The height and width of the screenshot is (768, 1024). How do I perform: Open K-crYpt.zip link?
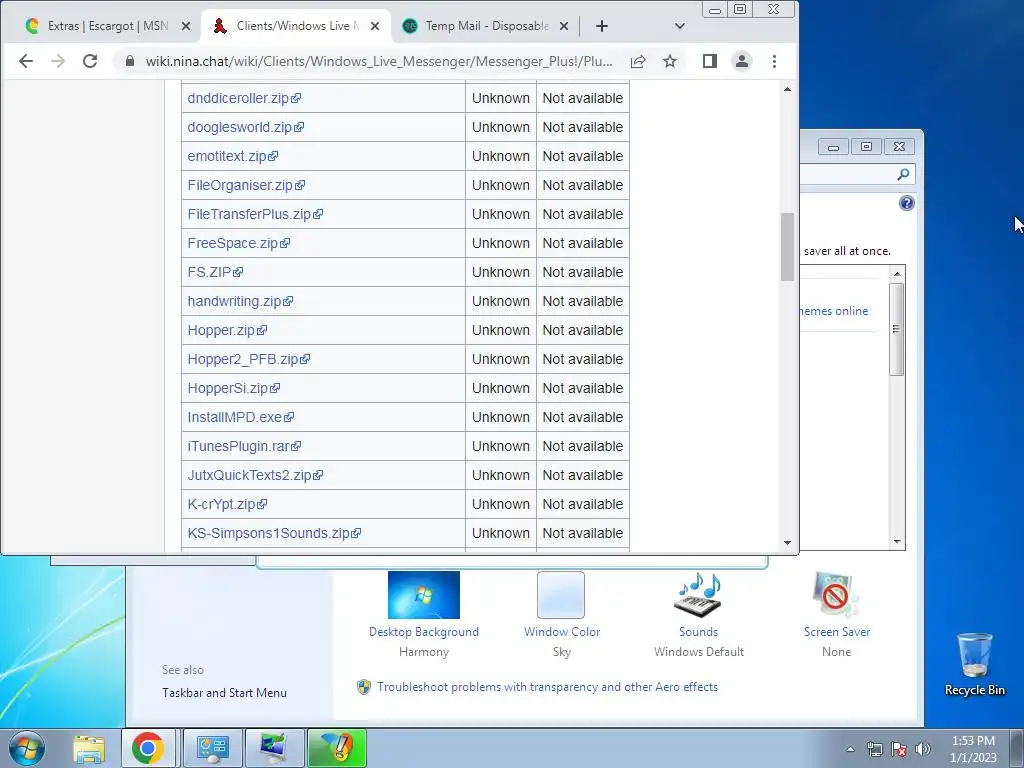tap(227, 504)
